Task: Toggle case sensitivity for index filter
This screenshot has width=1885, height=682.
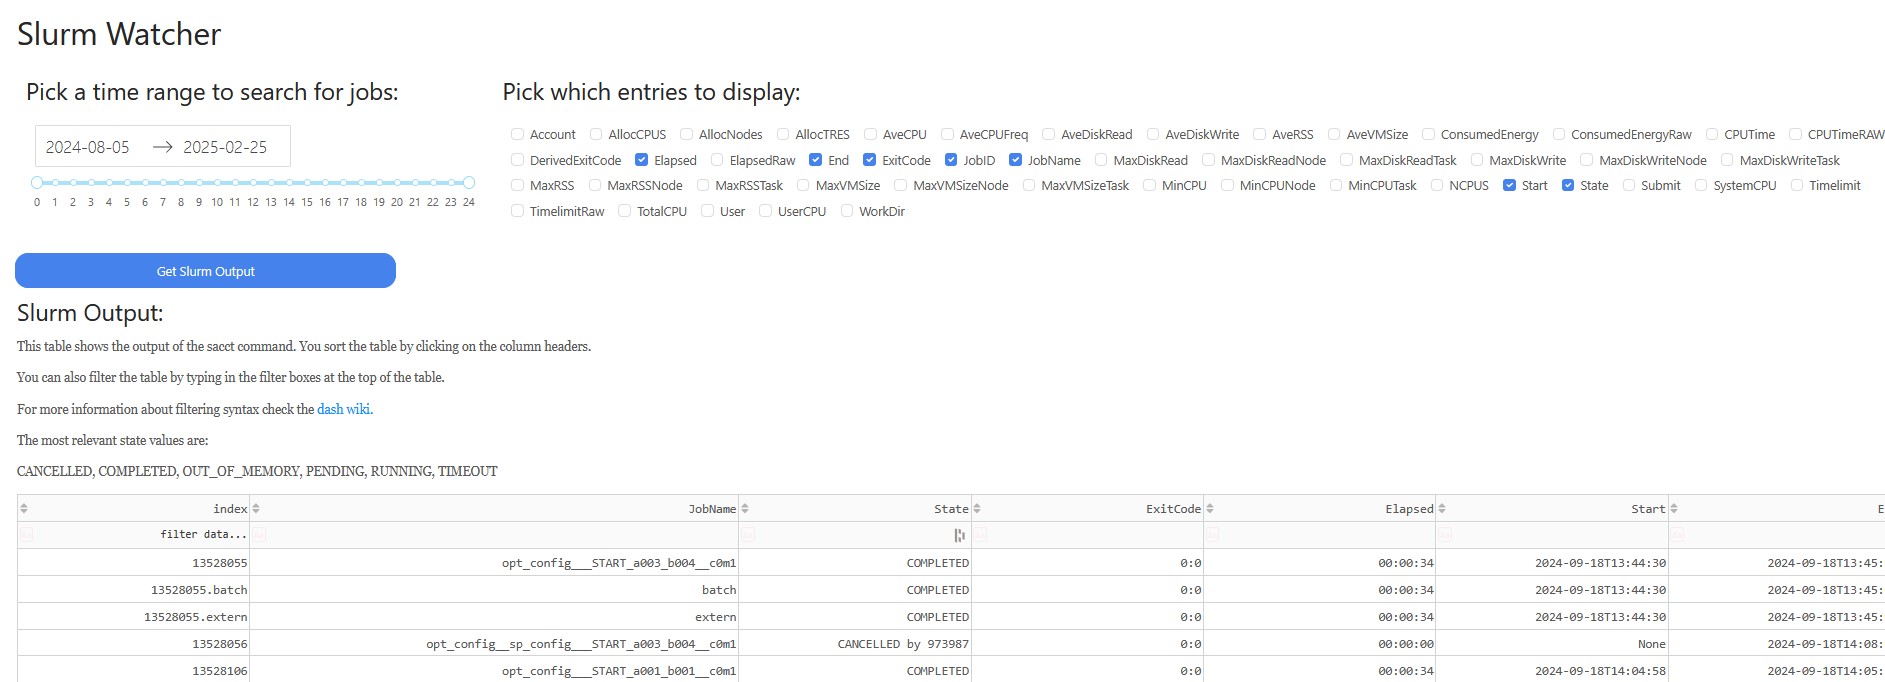Action: 27,535
